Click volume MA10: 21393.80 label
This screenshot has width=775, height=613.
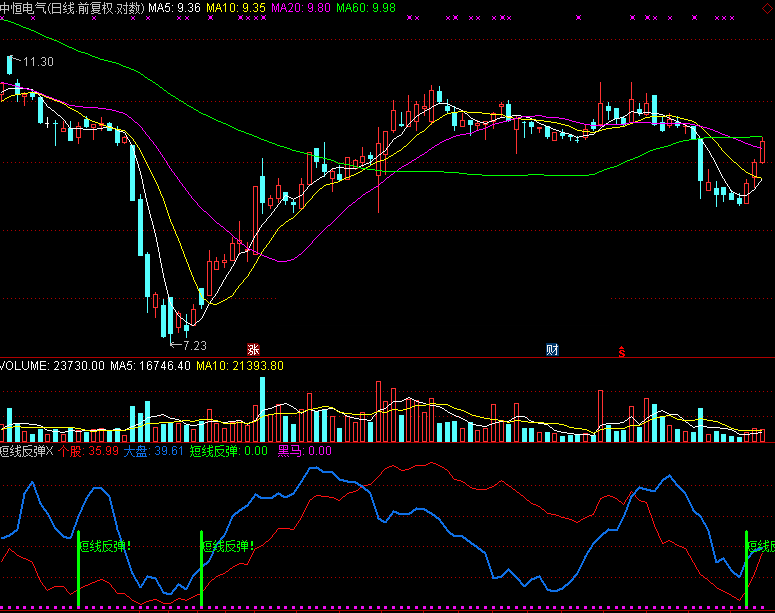click(240, 366)
